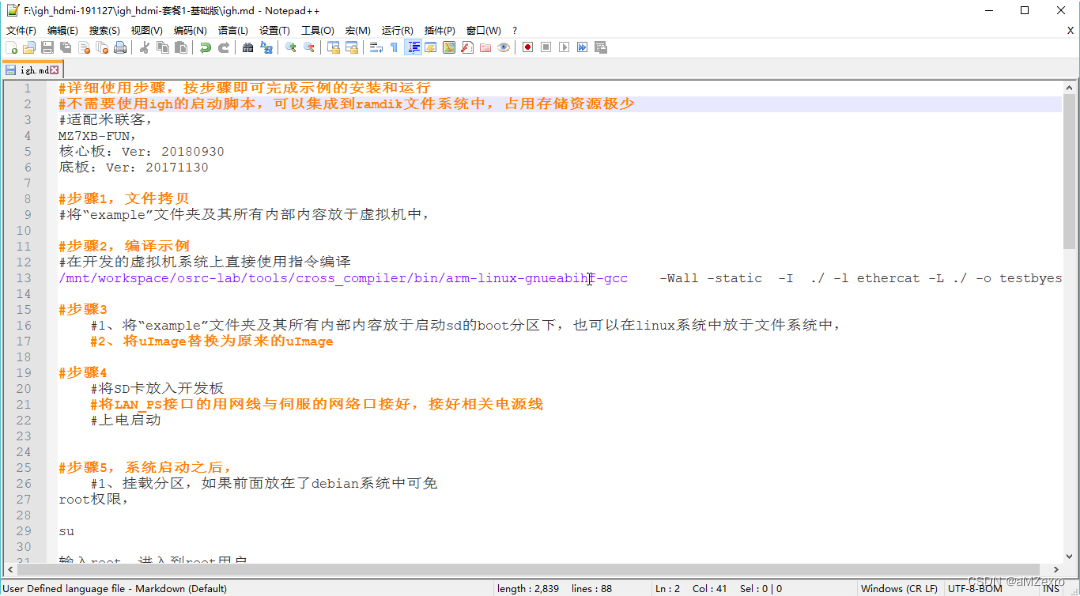Screen dimensions: 1080x596
Task: Click the Save recorded macro icon
Action: (601, 48)
